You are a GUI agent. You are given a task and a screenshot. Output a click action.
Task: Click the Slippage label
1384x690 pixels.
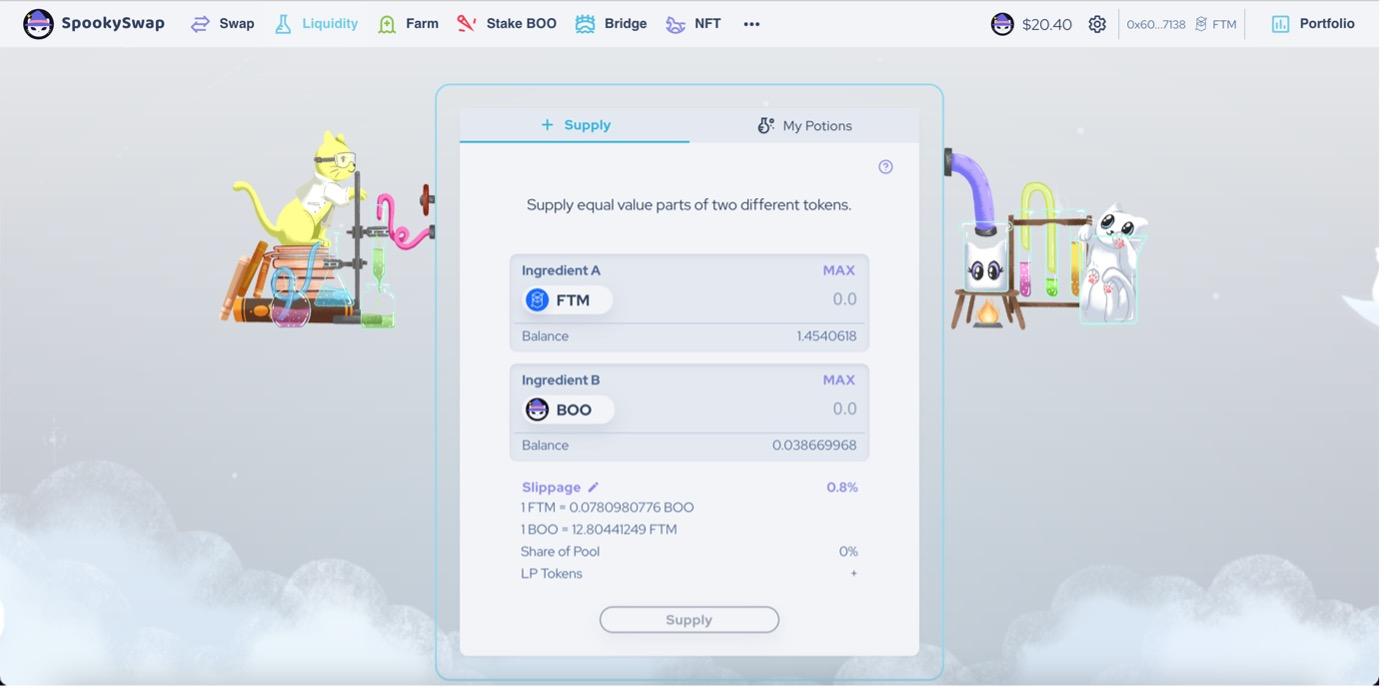click(x=551, y=487)
